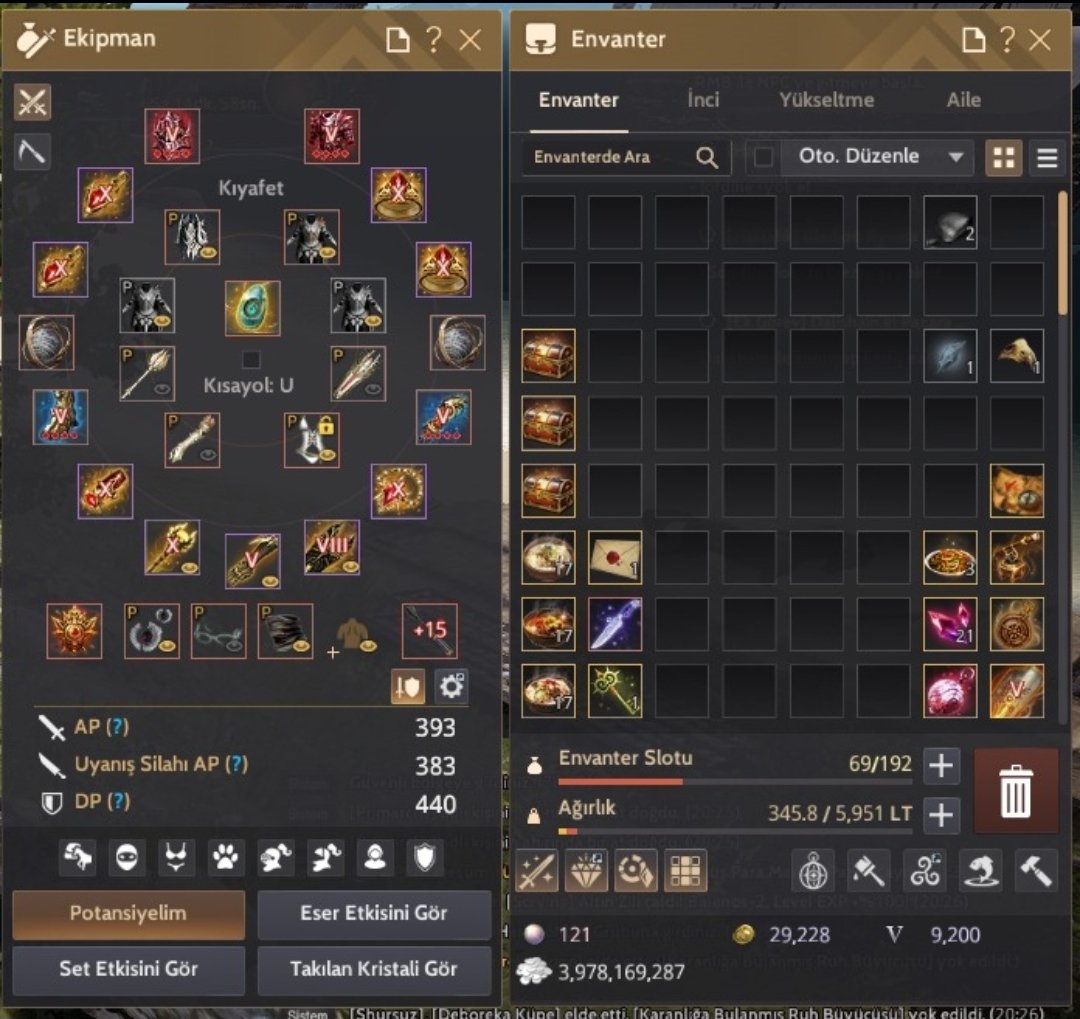The height and width of the screenshot is (1019, 1080).
Task: Toggle the Oto. Düzenle checkbox
Action: click(763, 157)
